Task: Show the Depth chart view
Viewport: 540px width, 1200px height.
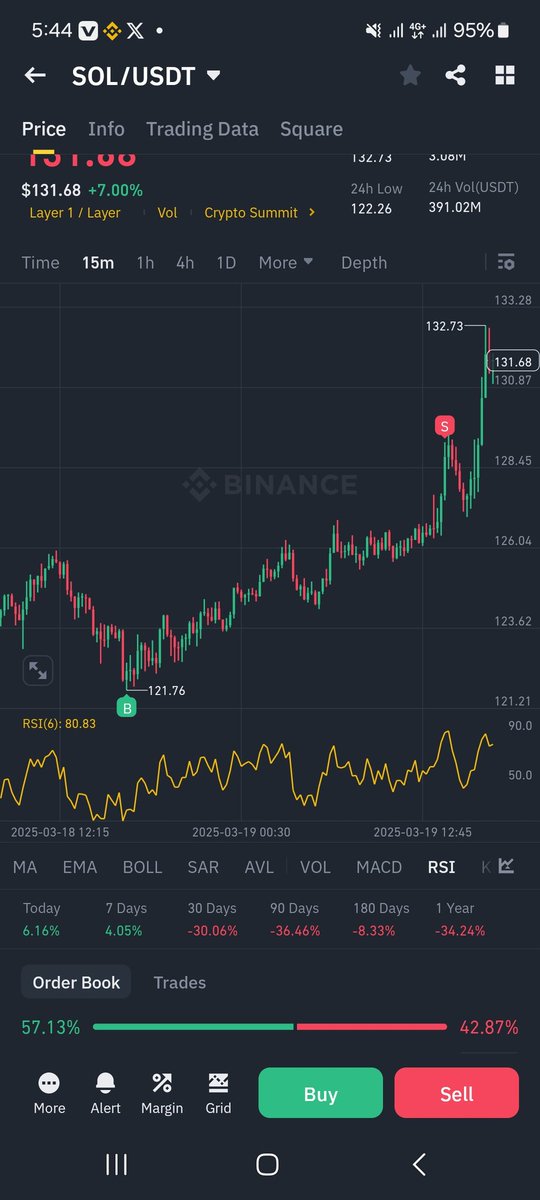Action: [x=364, y=263]
